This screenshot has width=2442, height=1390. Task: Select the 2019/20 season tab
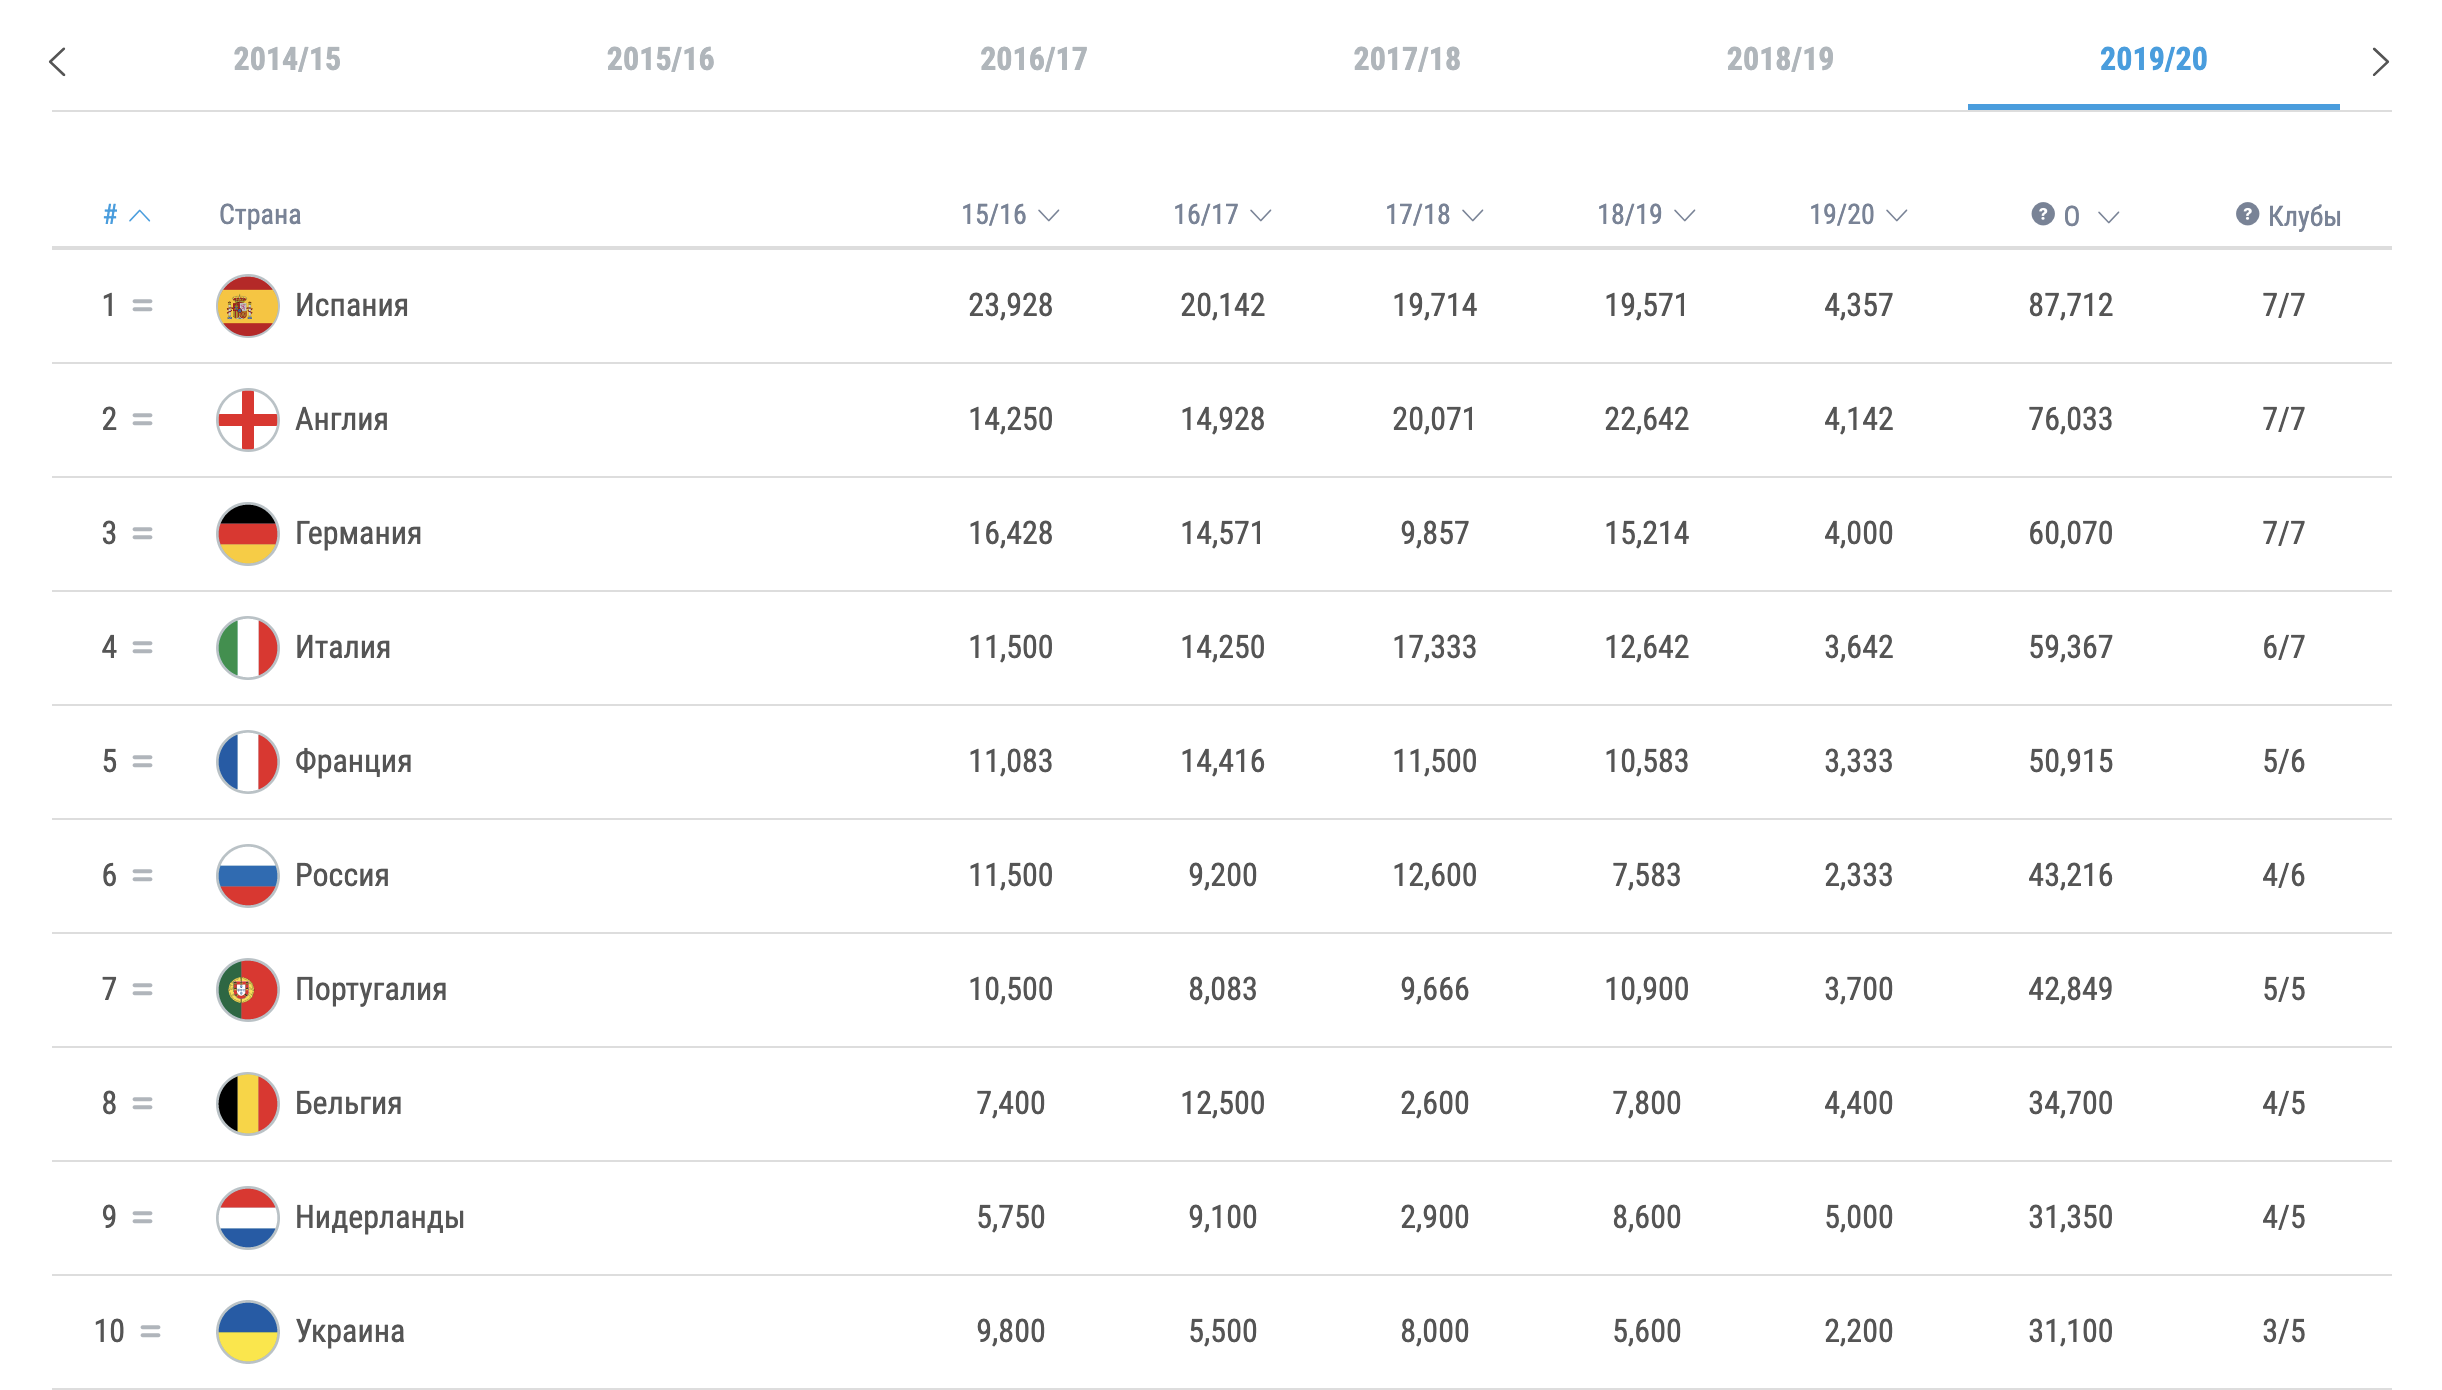pyautogui.click(x=2153, y=60)
